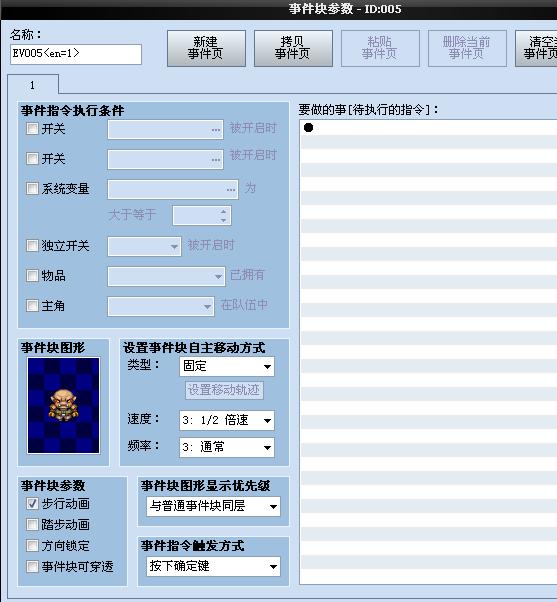
Task: Click the 粘贴事件页 button
Action: [380, 48]
